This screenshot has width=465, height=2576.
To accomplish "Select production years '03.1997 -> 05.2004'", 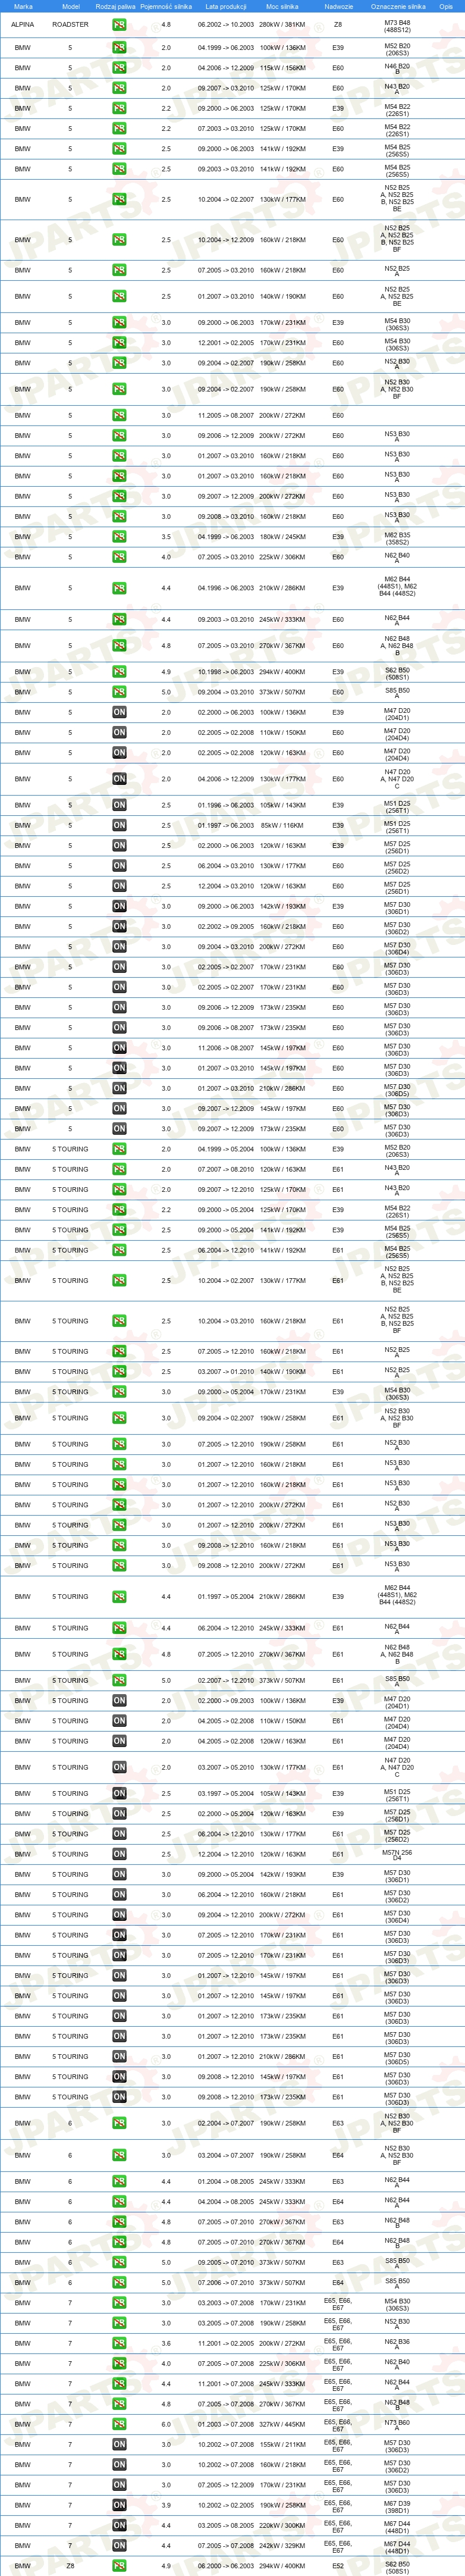I will pos(225,1793).
